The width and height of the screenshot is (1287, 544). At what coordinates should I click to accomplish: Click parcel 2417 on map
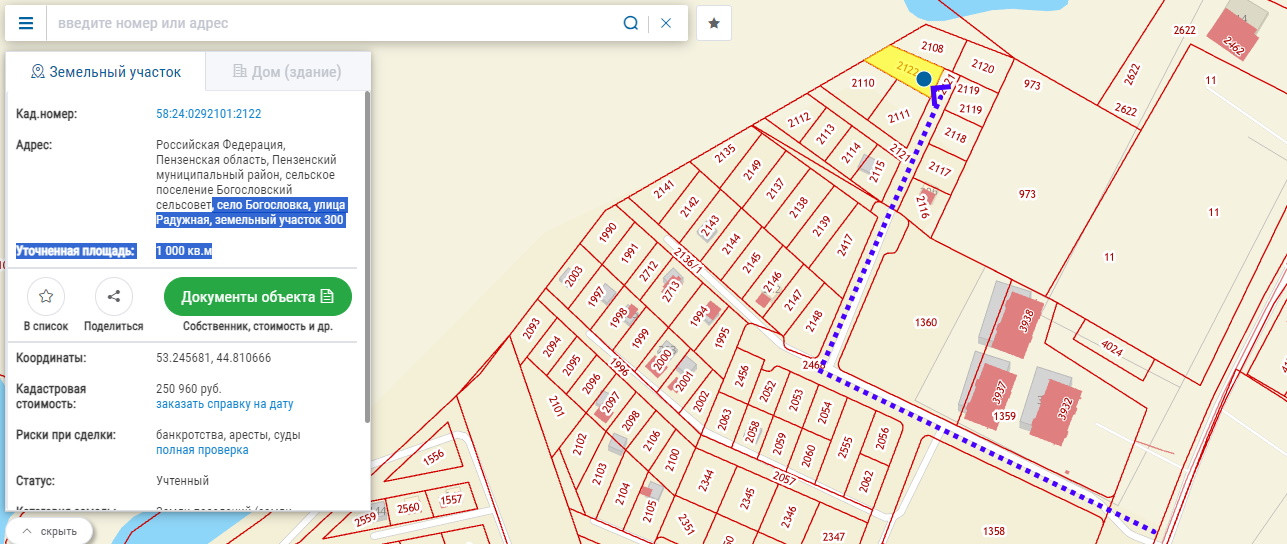click(x=845, y=245)
